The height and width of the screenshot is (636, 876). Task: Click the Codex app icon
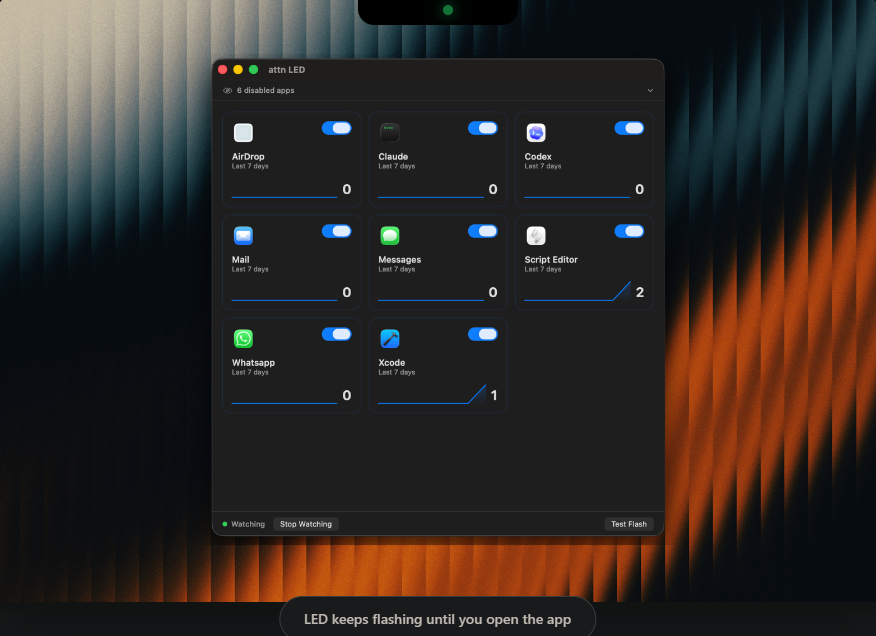click(x=536, y=132)
